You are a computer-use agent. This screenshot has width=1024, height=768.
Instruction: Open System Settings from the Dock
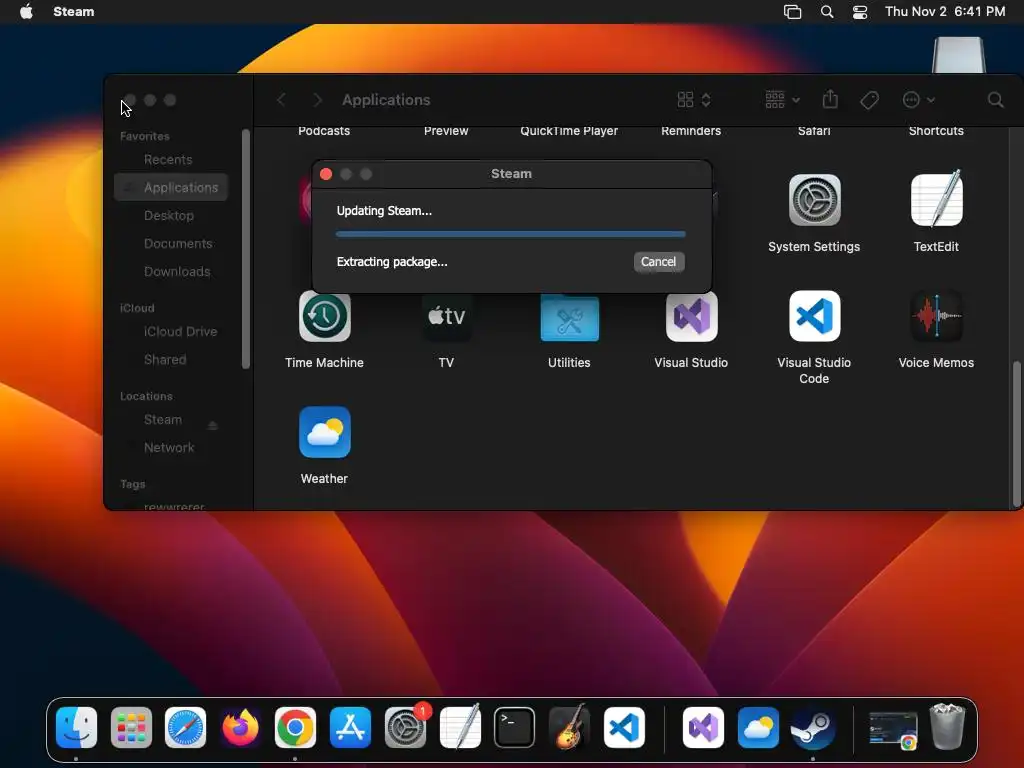[x=405, y=728]
